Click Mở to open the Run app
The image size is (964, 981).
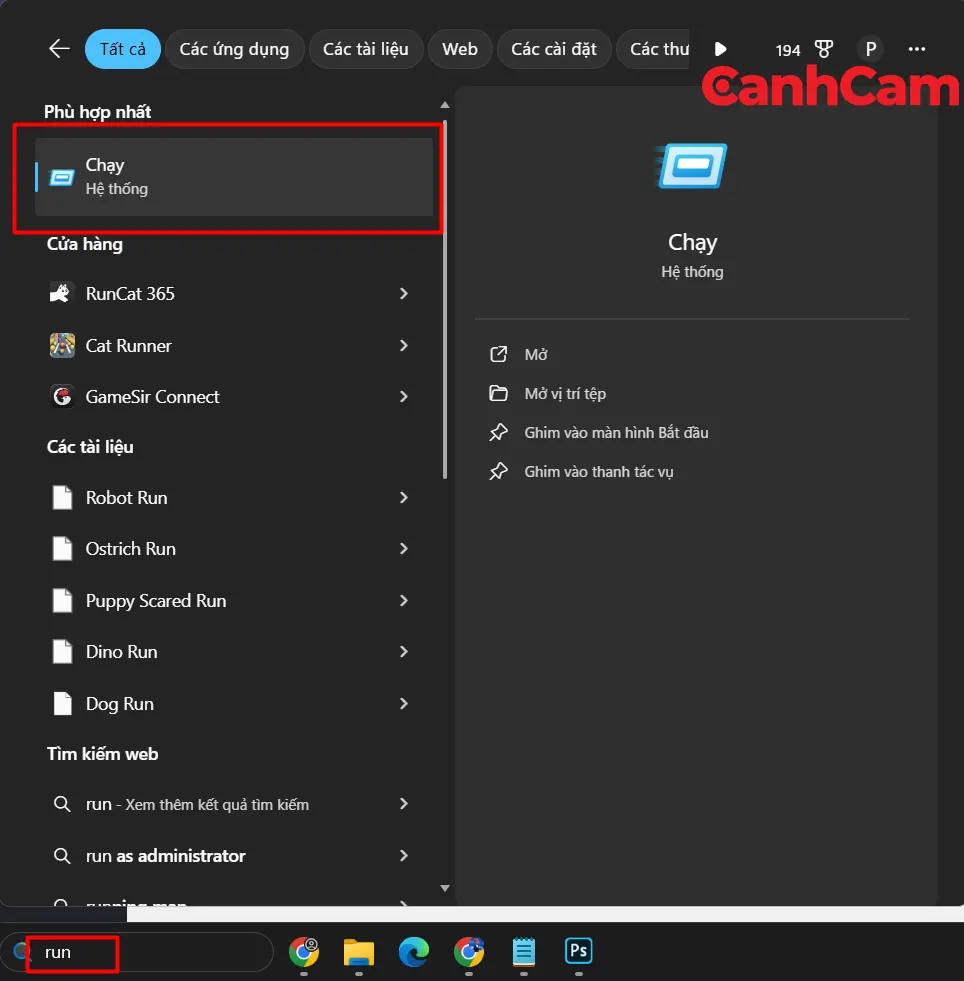pos(536,355)
